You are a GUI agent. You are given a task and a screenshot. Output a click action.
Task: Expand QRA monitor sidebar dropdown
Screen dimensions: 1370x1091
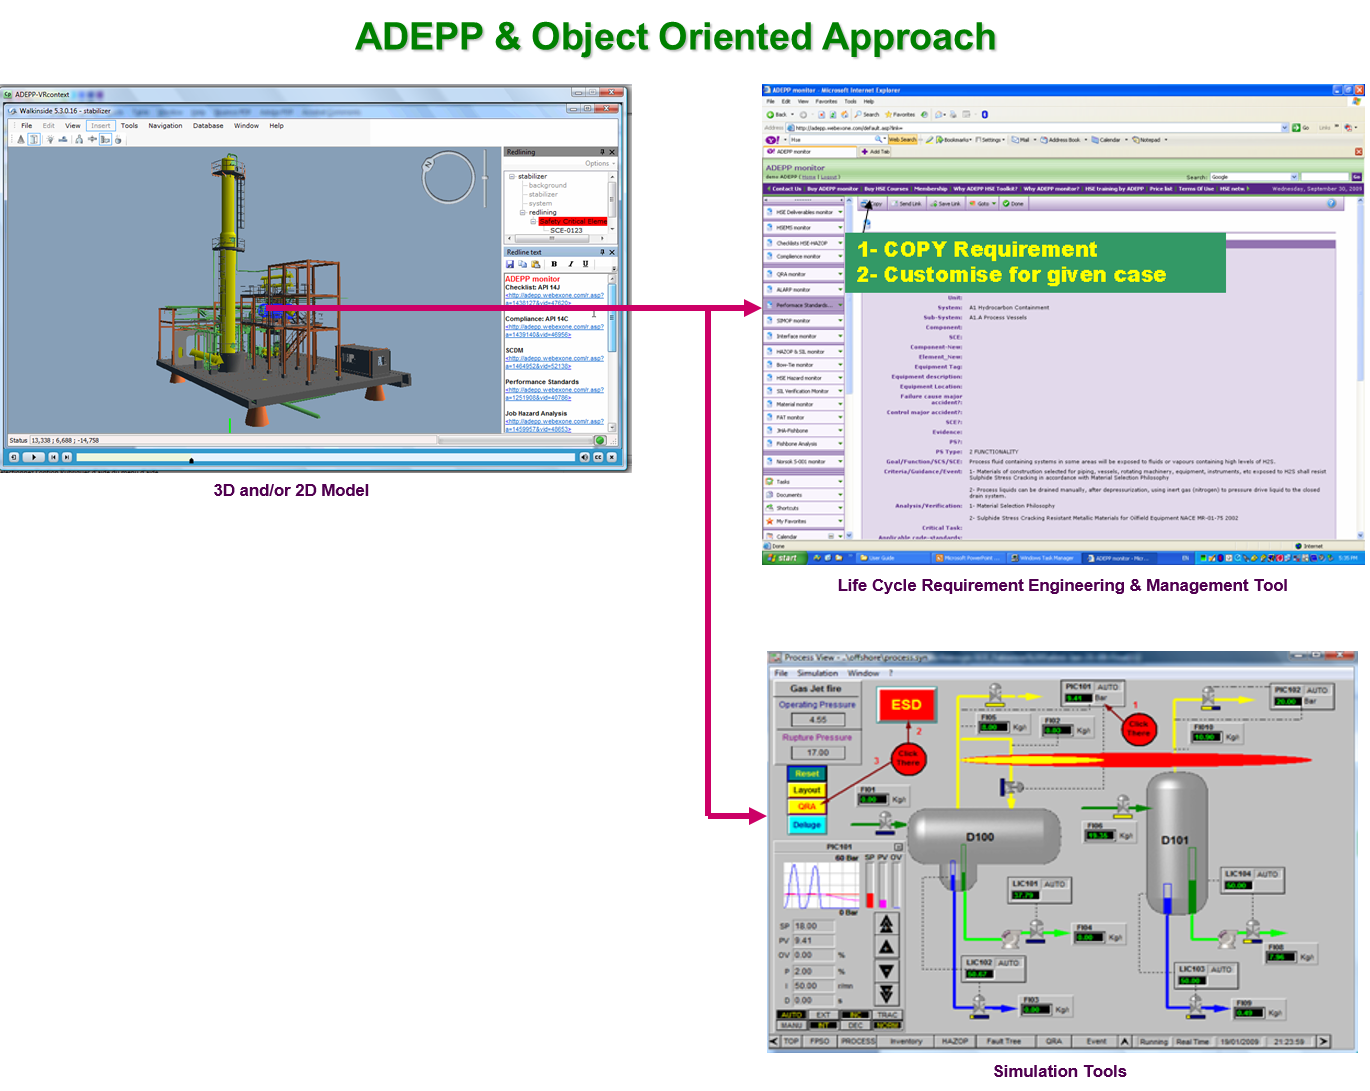pyautogui.click(x=840, y=273)
